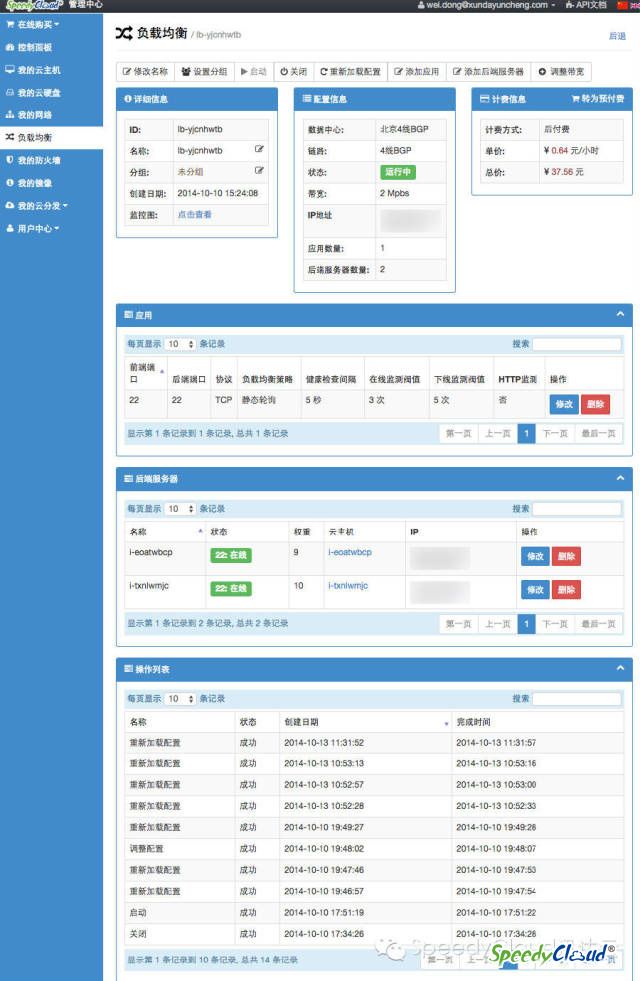Click status badge 22: 在线 for i-txnlwmjc
The width and height of the screenshot is (640, 981).
pyautogui.click(x=231, y=588)
